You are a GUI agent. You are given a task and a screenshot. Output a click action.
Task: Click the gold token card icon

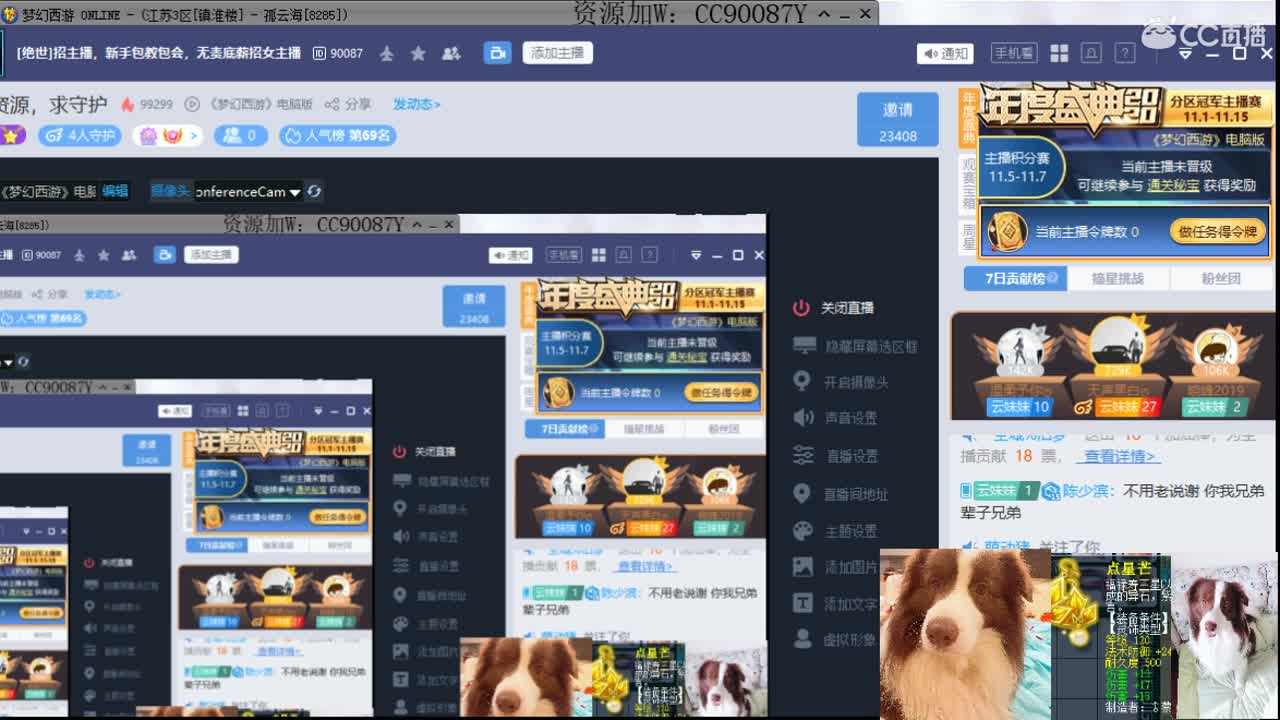[1006, 232]
